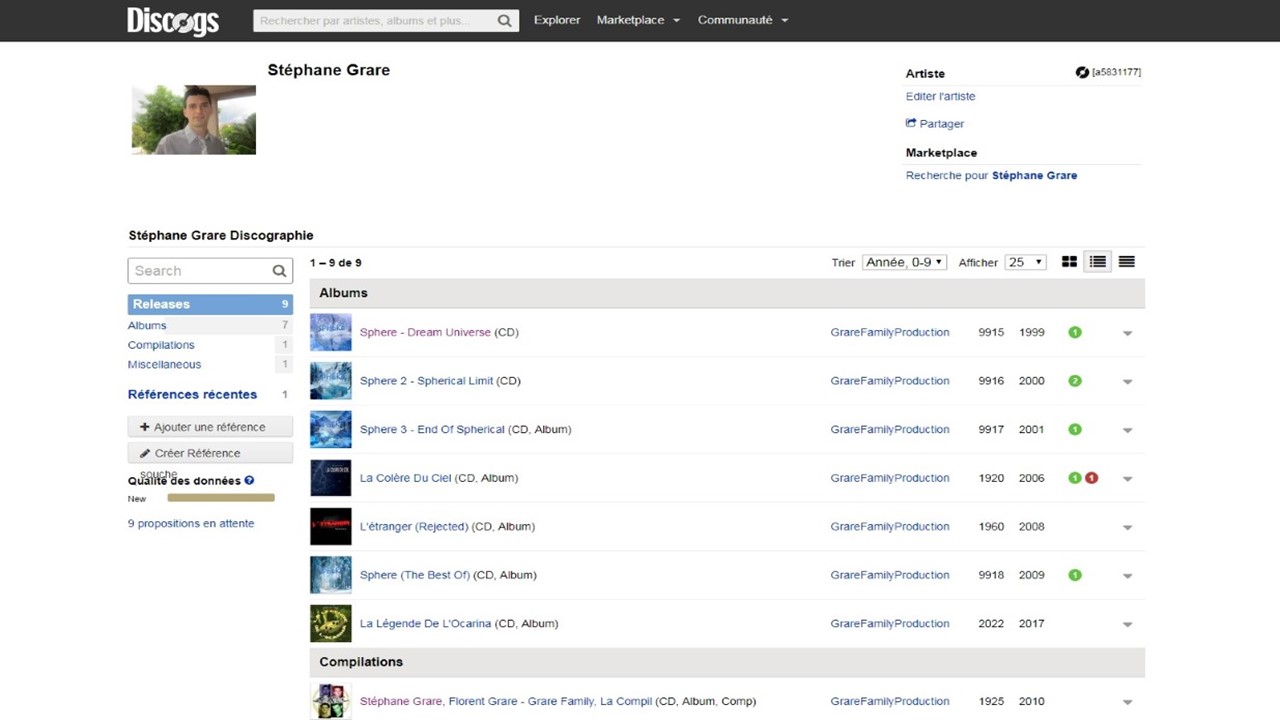Click the magnifier icon in top search bar
The image size is (1280, 720).
505,20
